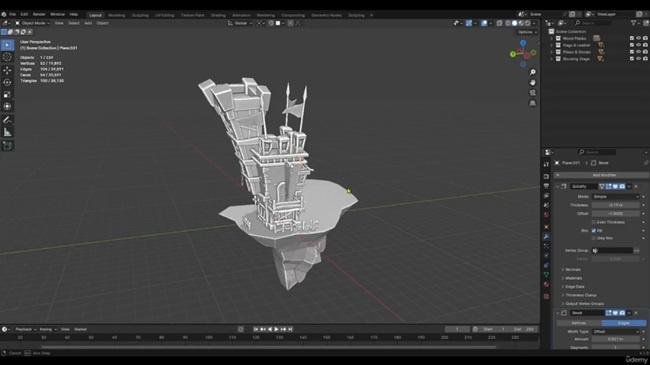Expand the Blocking Stage collection

[552, 59]
